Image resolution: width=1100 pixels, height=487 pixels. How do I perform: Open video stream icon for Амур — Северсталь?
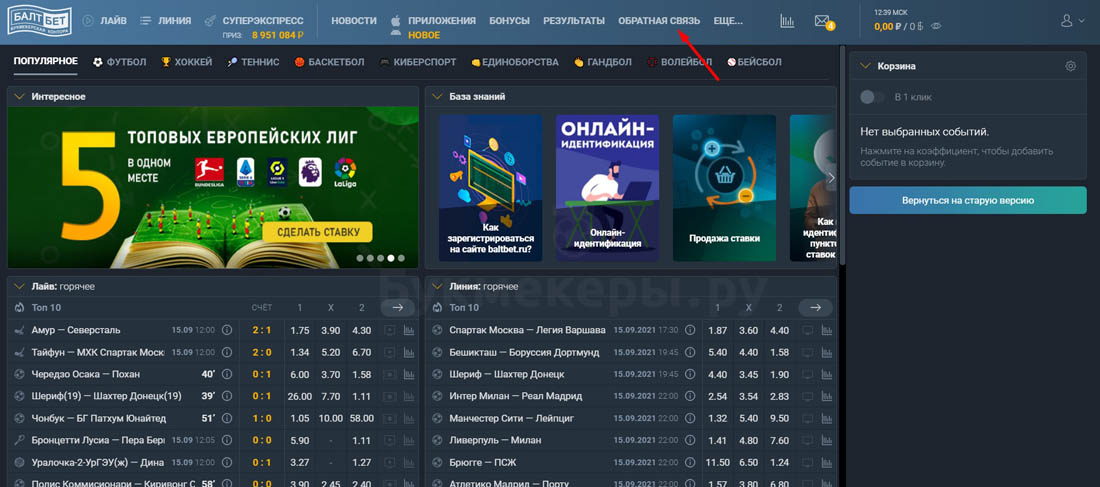click(389, 330)
